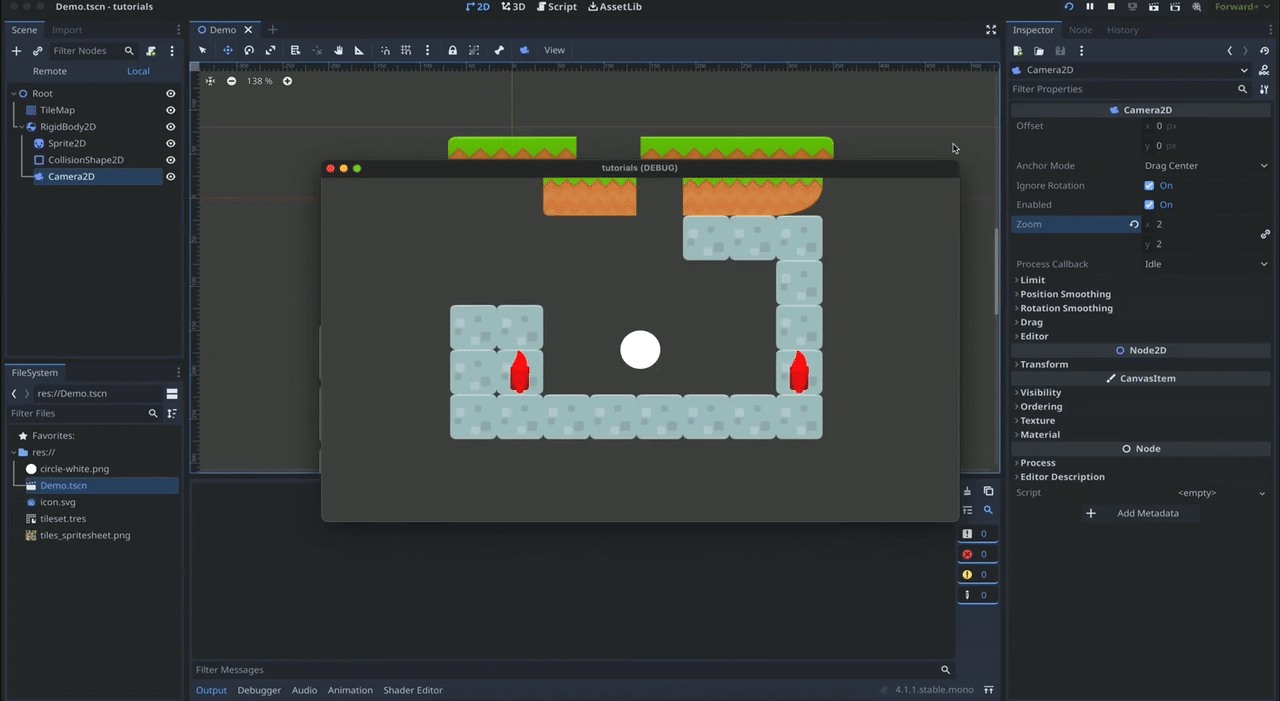
Task: Open Process Callback dropdown
Action: click(1207, 264)
